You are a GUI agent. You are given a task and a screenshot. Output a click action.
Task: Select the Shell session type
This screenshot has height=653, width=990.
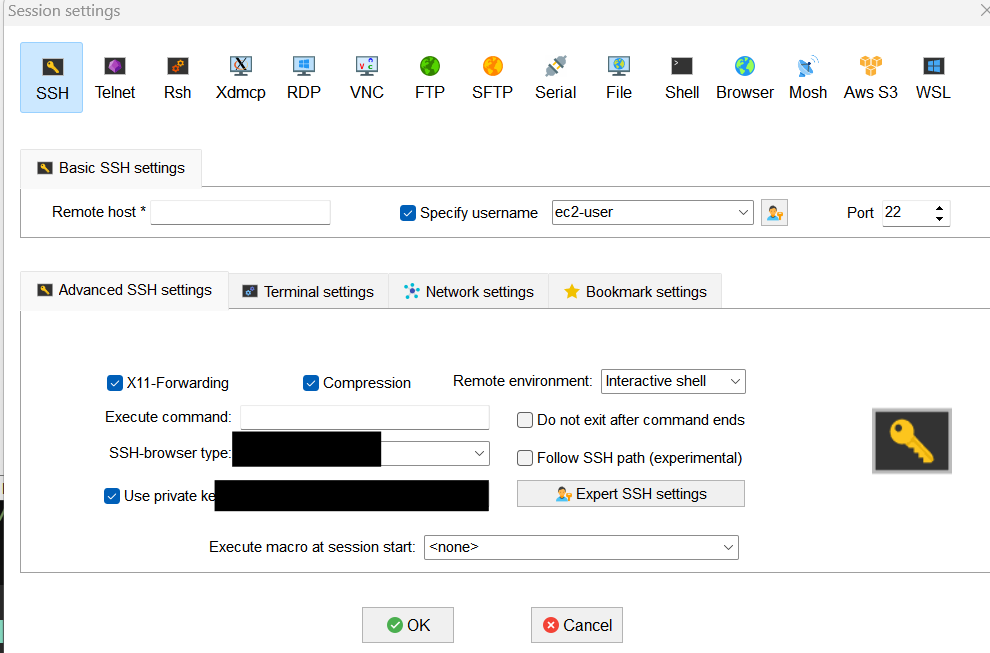click(x=682, y=78)
